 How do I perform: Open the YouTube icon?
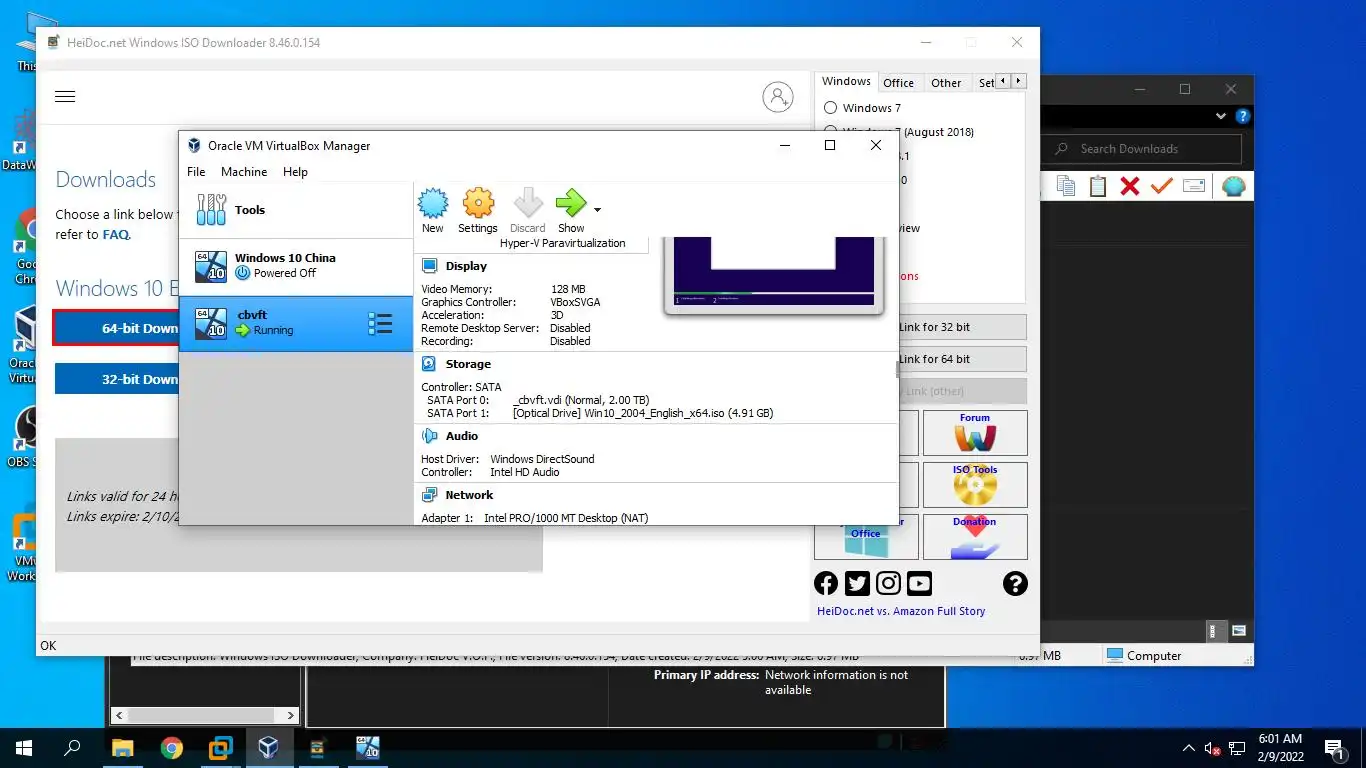point(919,584)
